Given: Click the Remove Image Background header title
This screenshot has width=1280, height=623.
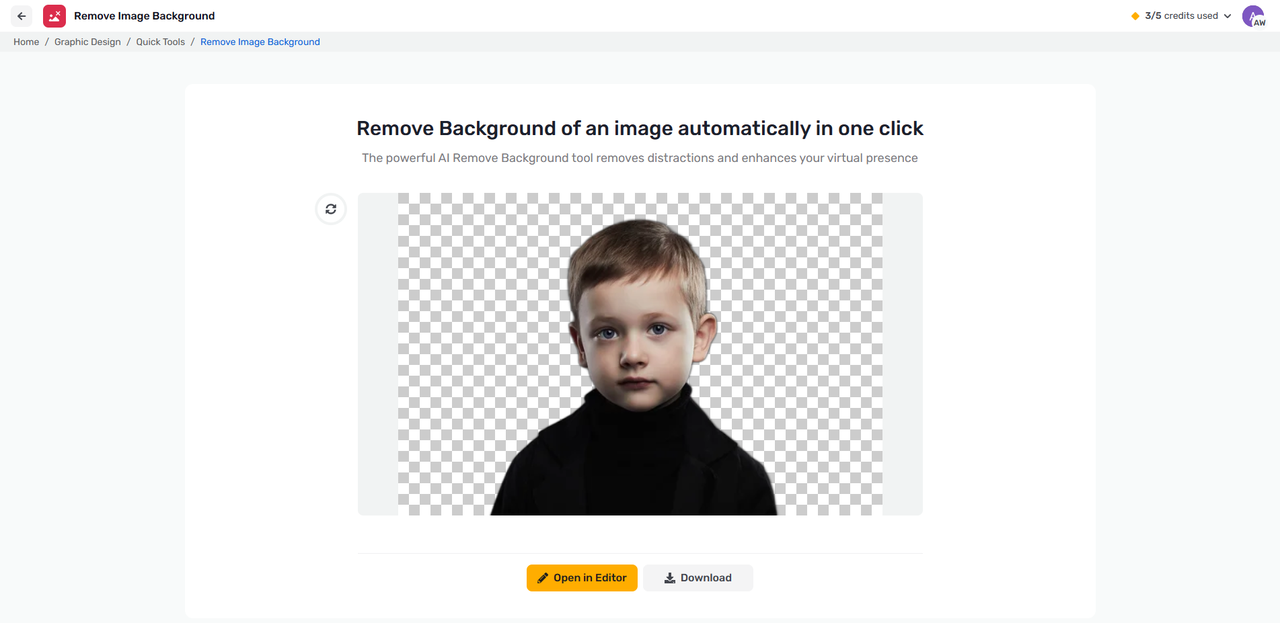Looking at the screenshot, I should tap(144, 16).
